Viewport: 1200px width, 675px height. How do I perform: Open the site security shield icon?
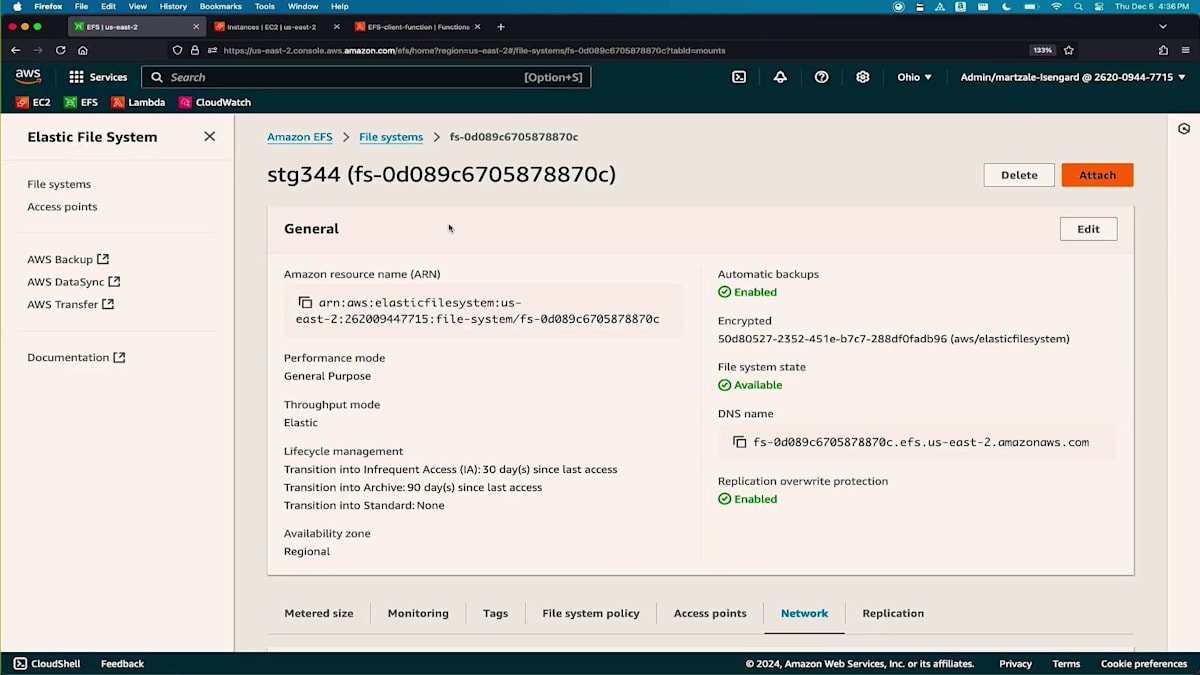177,50
